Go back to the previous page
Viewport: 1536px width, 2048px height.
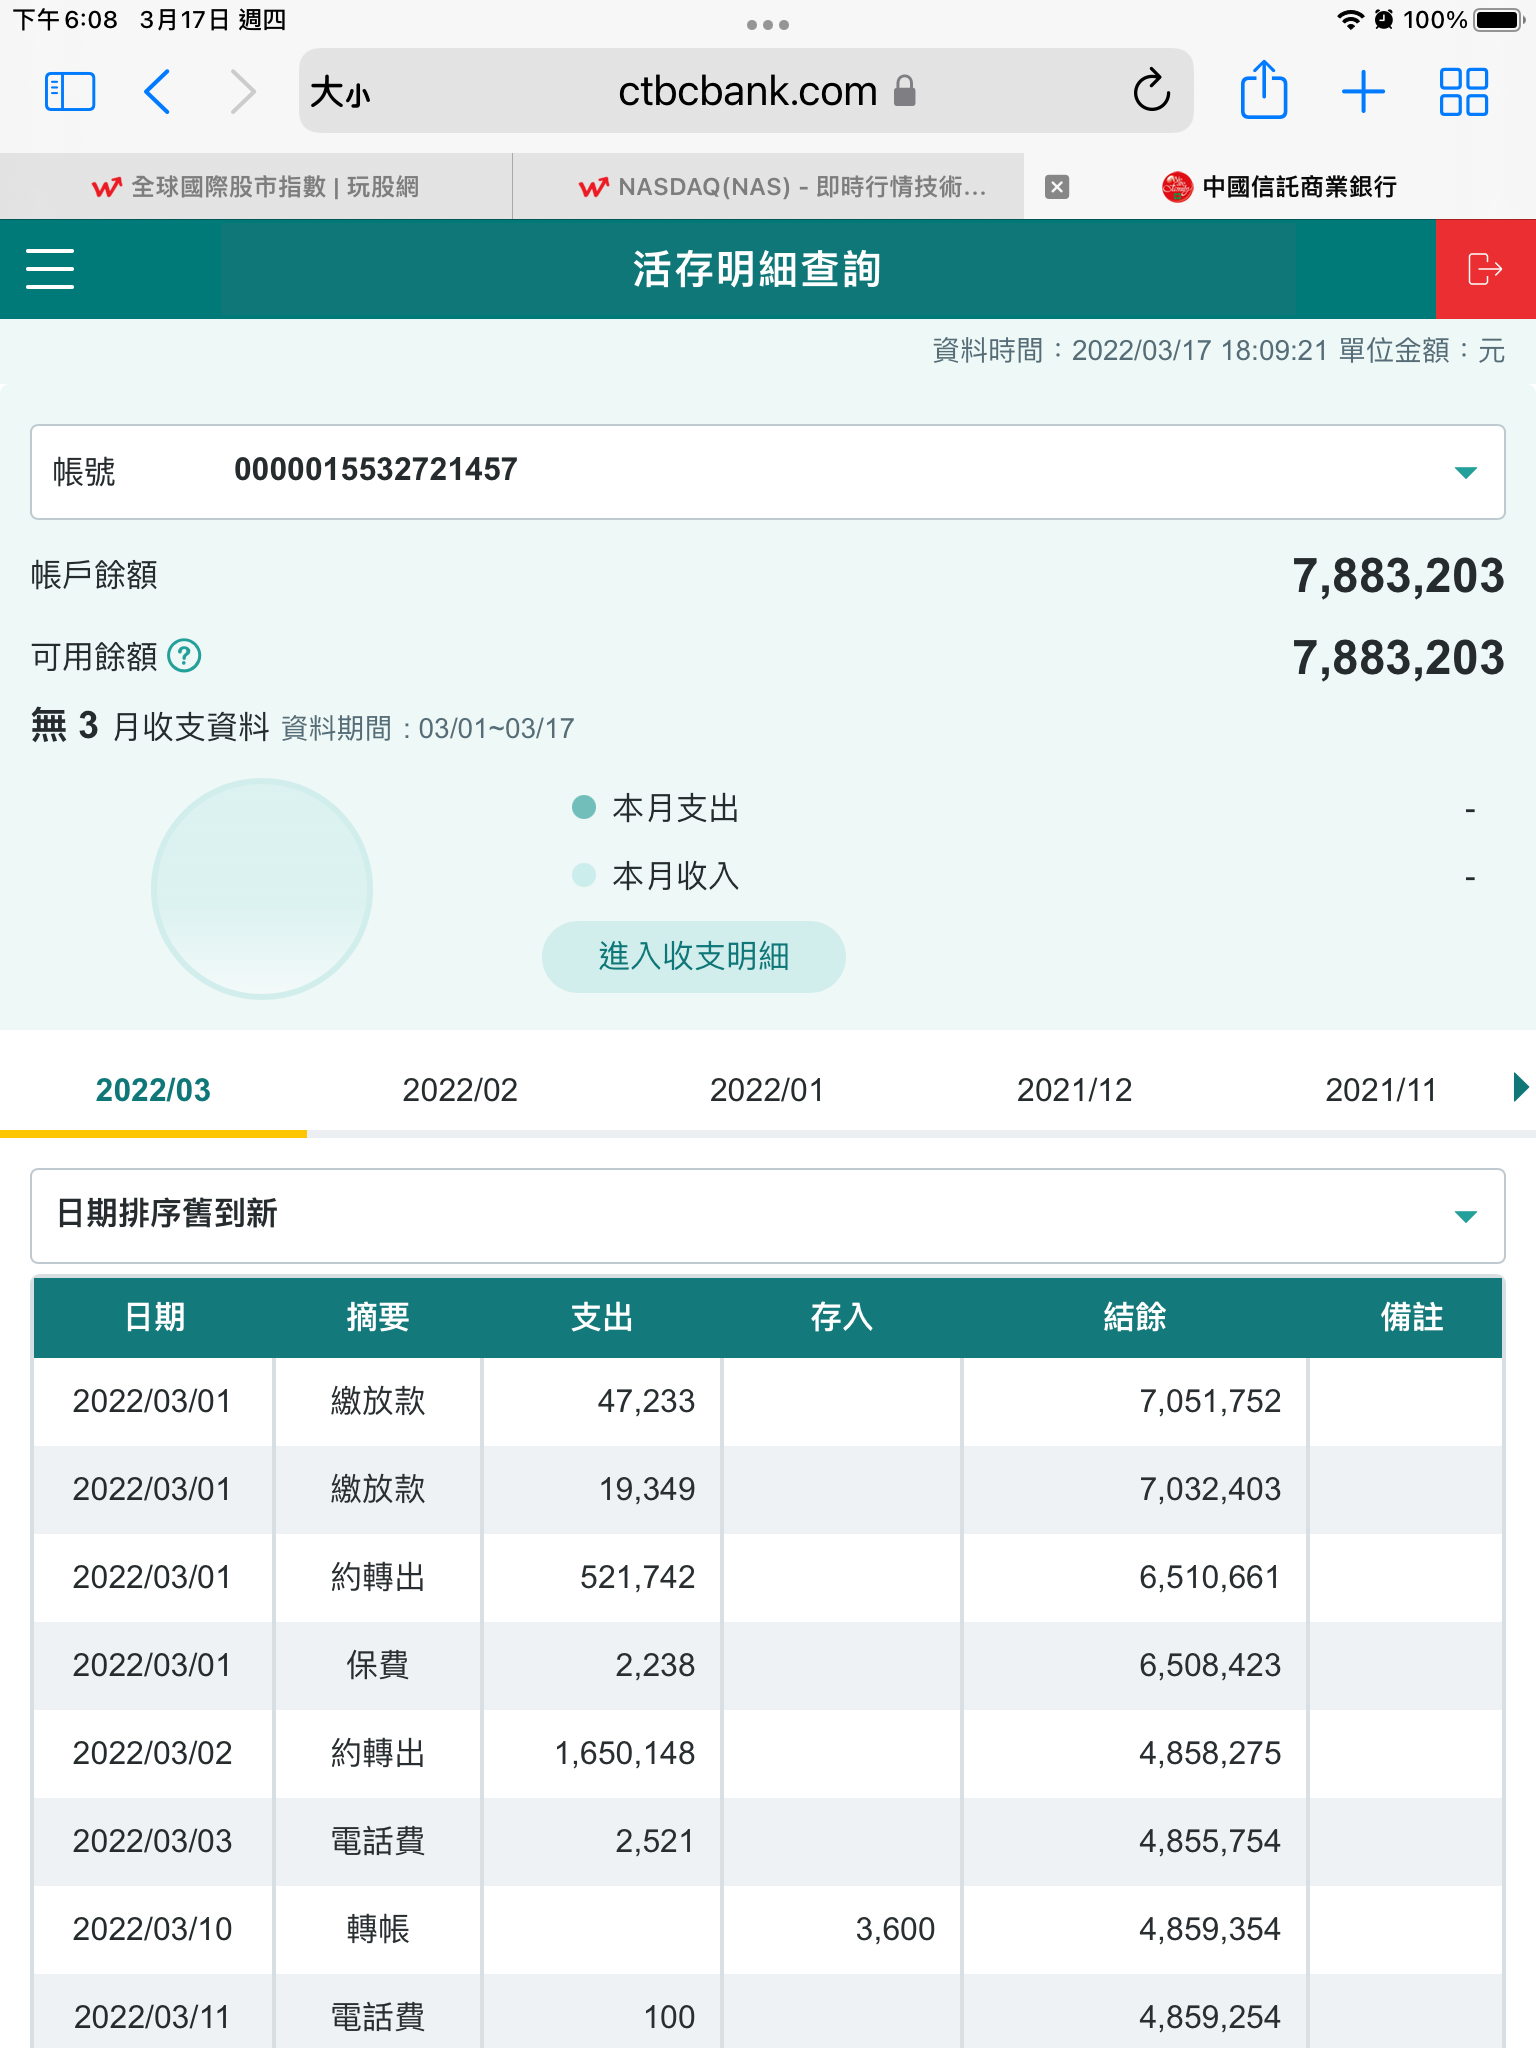tap(158, 92)
